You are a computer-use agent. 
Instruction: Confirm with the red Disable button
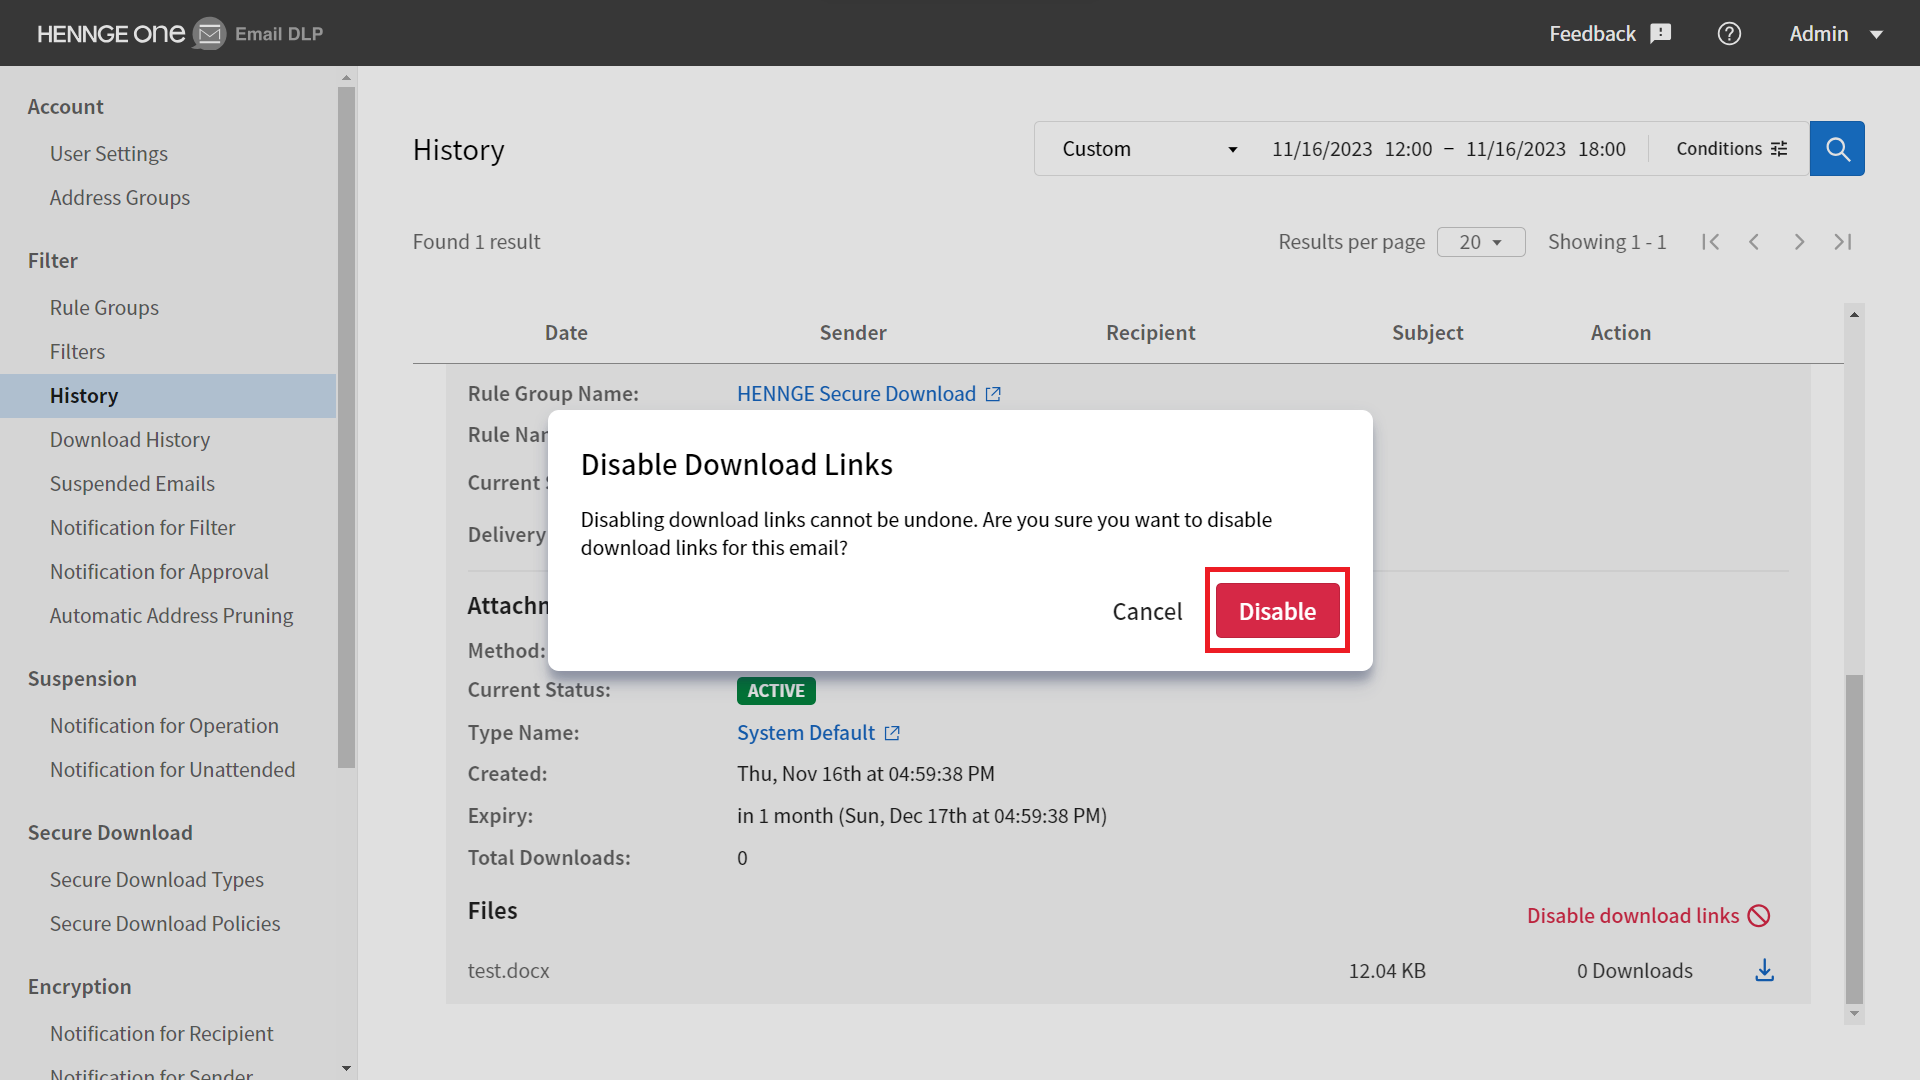1278,611
